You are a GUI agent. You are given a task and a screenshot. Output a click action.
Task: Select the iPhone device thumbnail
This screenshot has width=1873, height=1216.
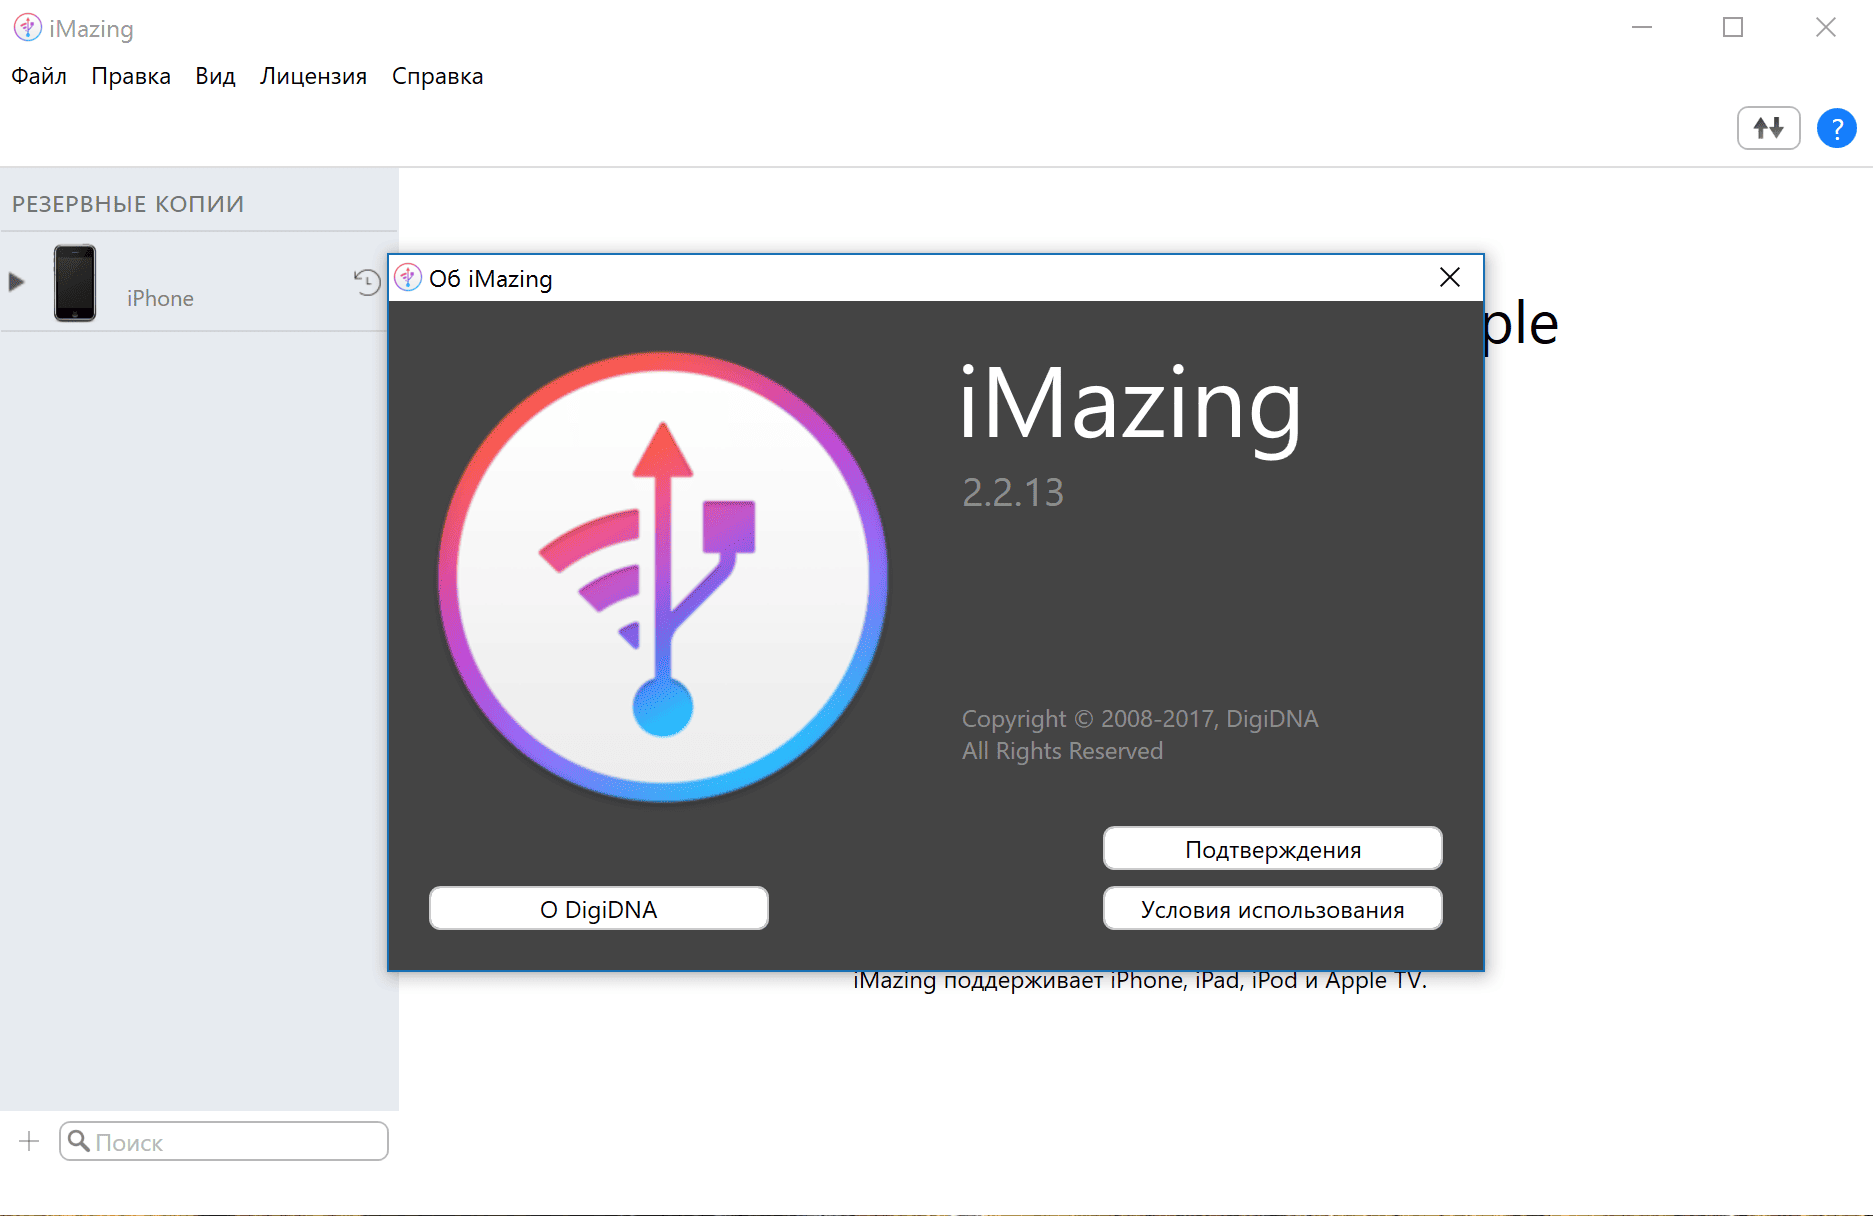click(x=75, y=283)
